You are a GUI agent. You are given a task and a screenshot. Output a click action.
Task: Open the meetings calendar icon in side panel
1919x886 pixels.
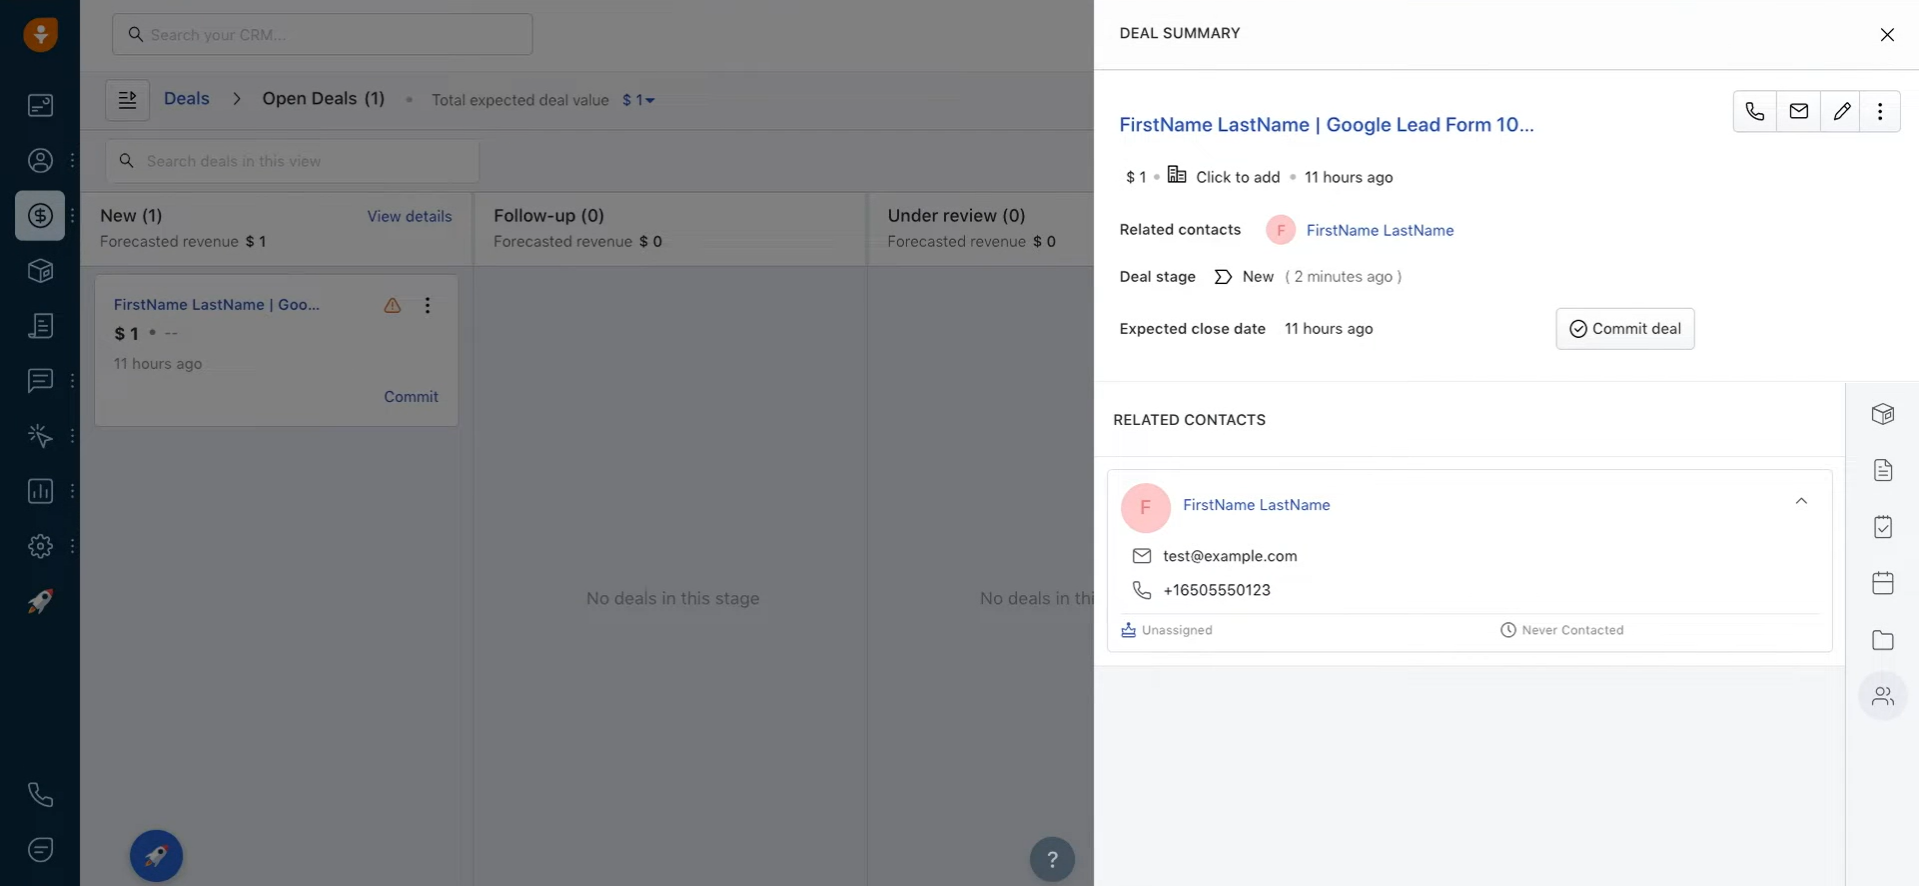tap(1882, 583)
